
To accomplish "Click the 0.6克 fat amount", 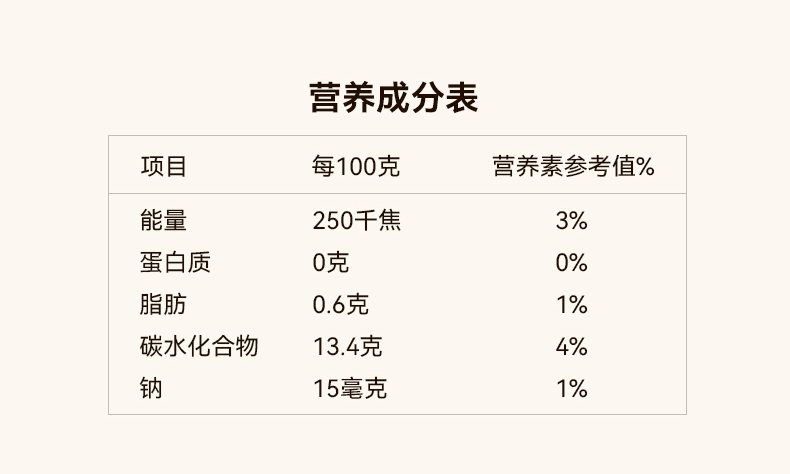I will point(341,305).
